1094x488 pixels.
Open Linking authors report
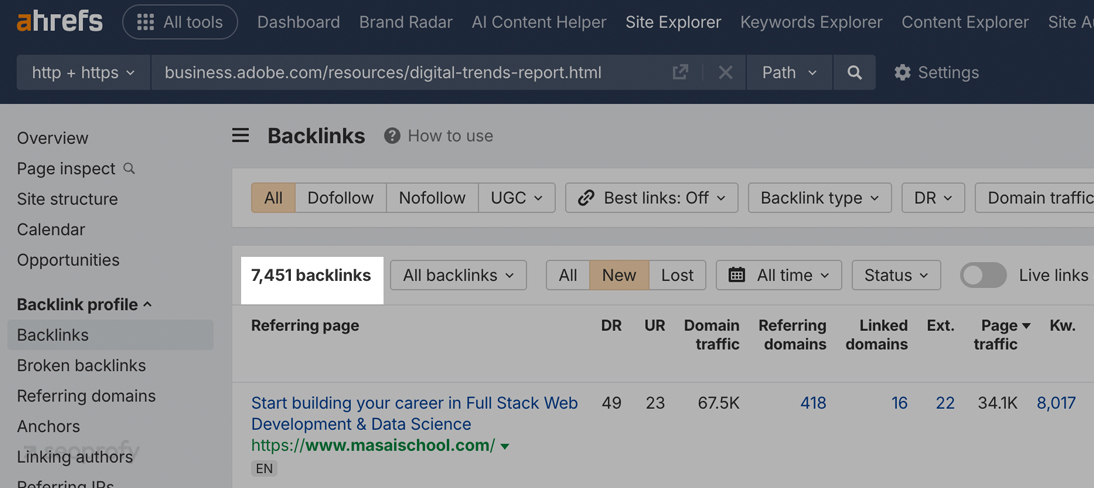tap(75, 457)
